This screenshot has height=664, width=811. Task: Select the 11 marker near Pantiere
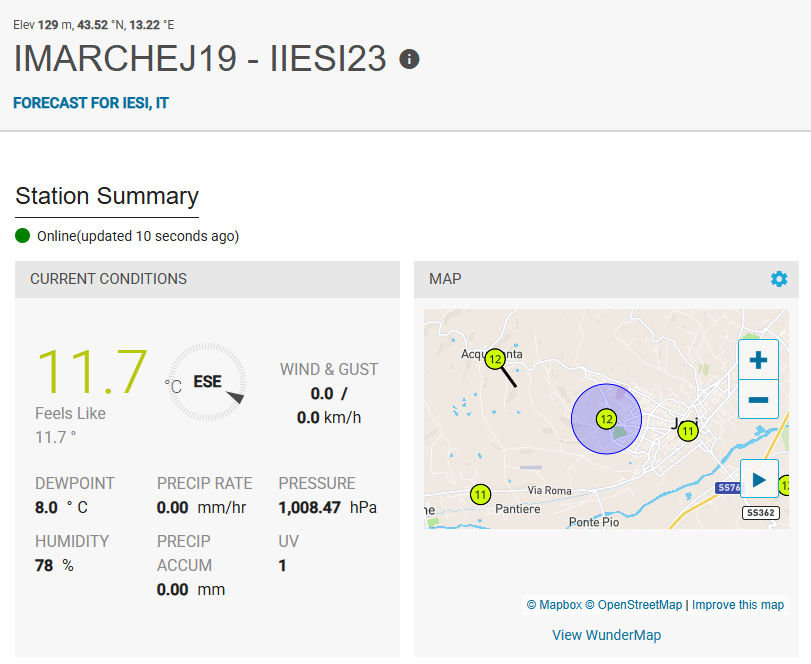click(481, 494)
